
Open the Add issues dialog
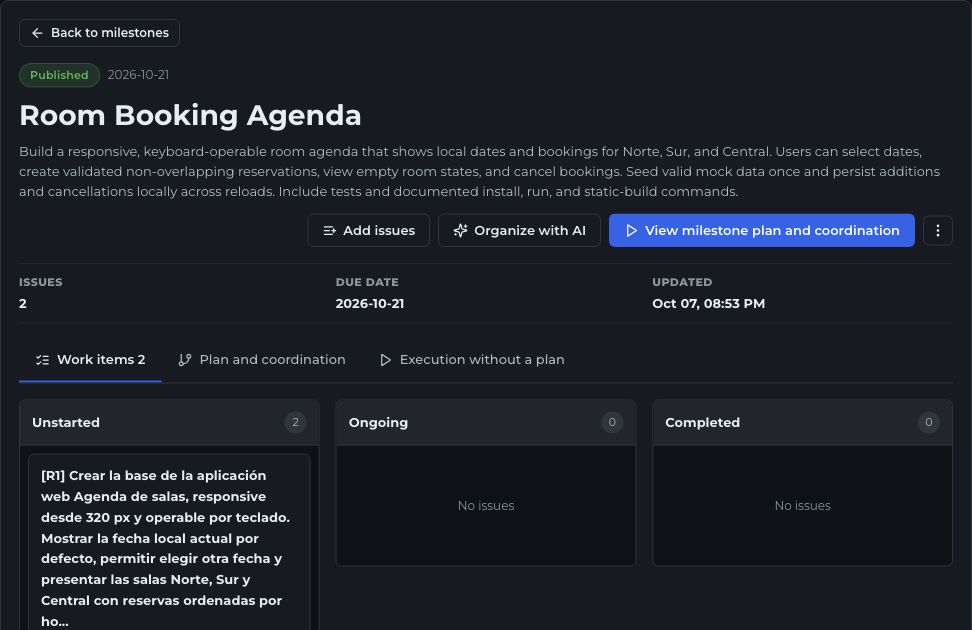tap(368, 230)
